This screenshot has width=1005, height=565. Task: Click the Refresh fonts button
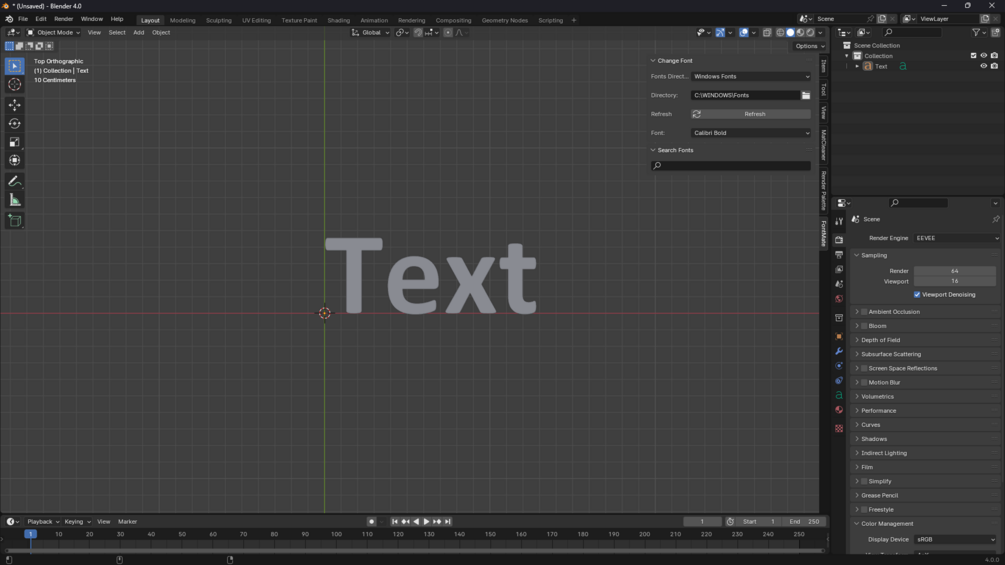click(751, 114)
